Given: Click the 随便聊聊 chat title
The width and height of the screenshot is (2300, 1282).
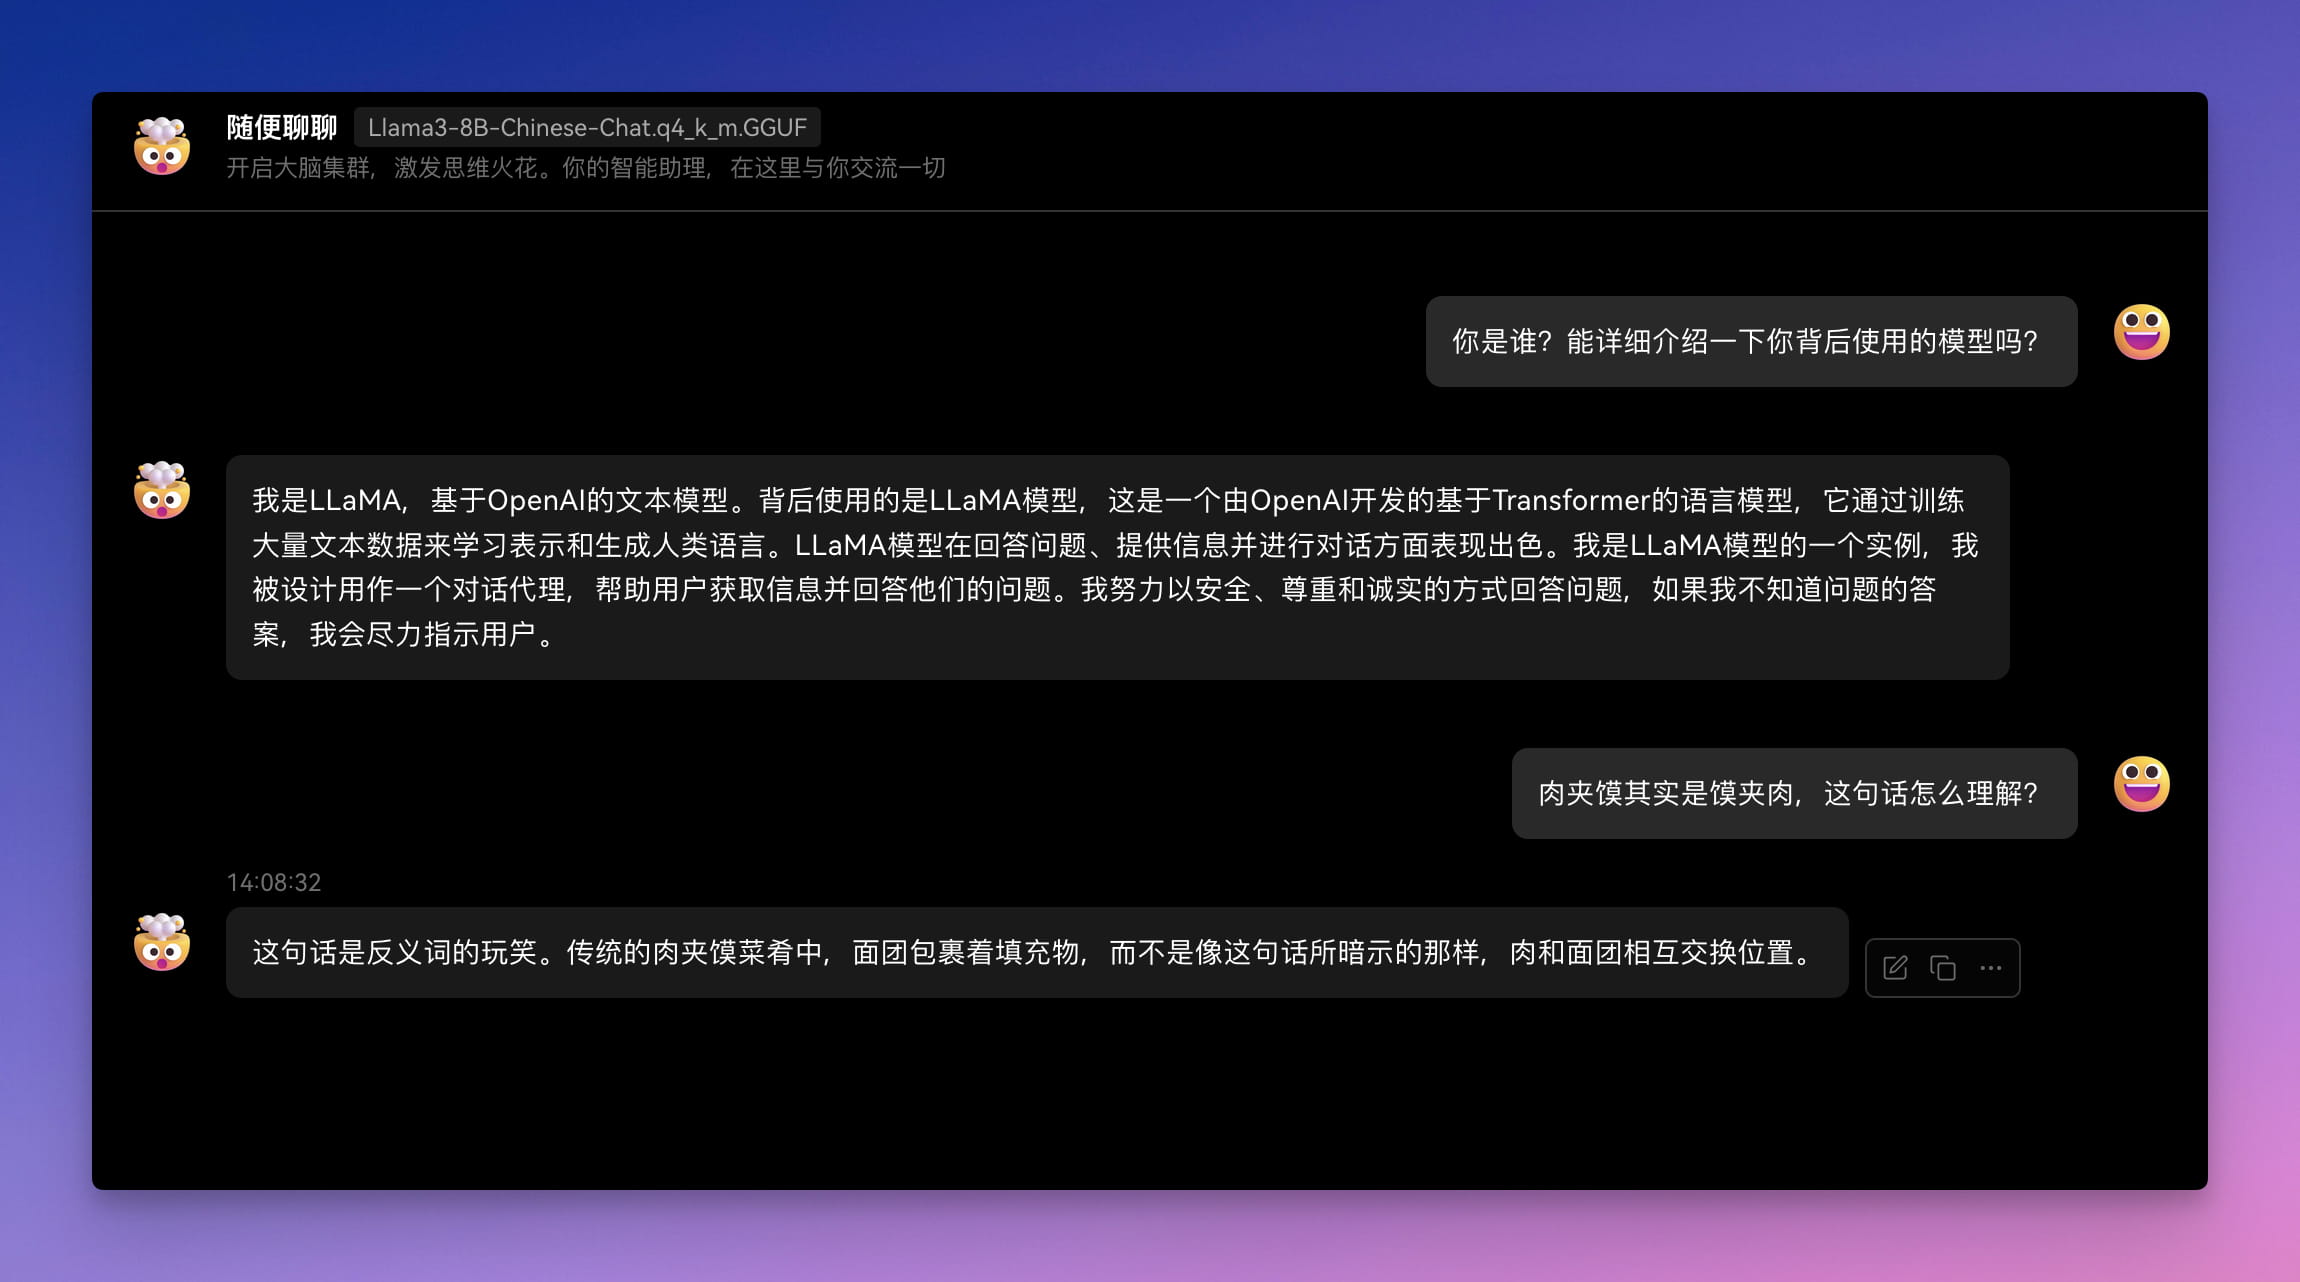Looking at the screenshot, I should pos(281,128).
